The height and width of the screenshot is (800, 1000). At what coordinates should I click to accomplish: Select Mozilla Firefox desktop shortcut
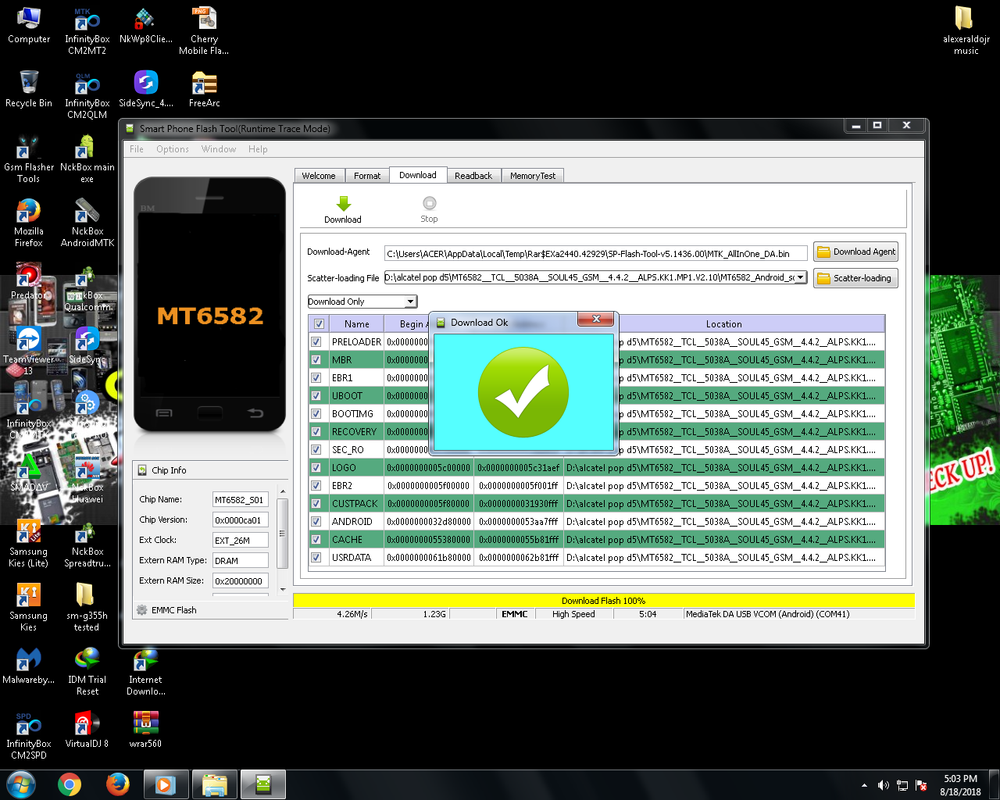point(29,223)
